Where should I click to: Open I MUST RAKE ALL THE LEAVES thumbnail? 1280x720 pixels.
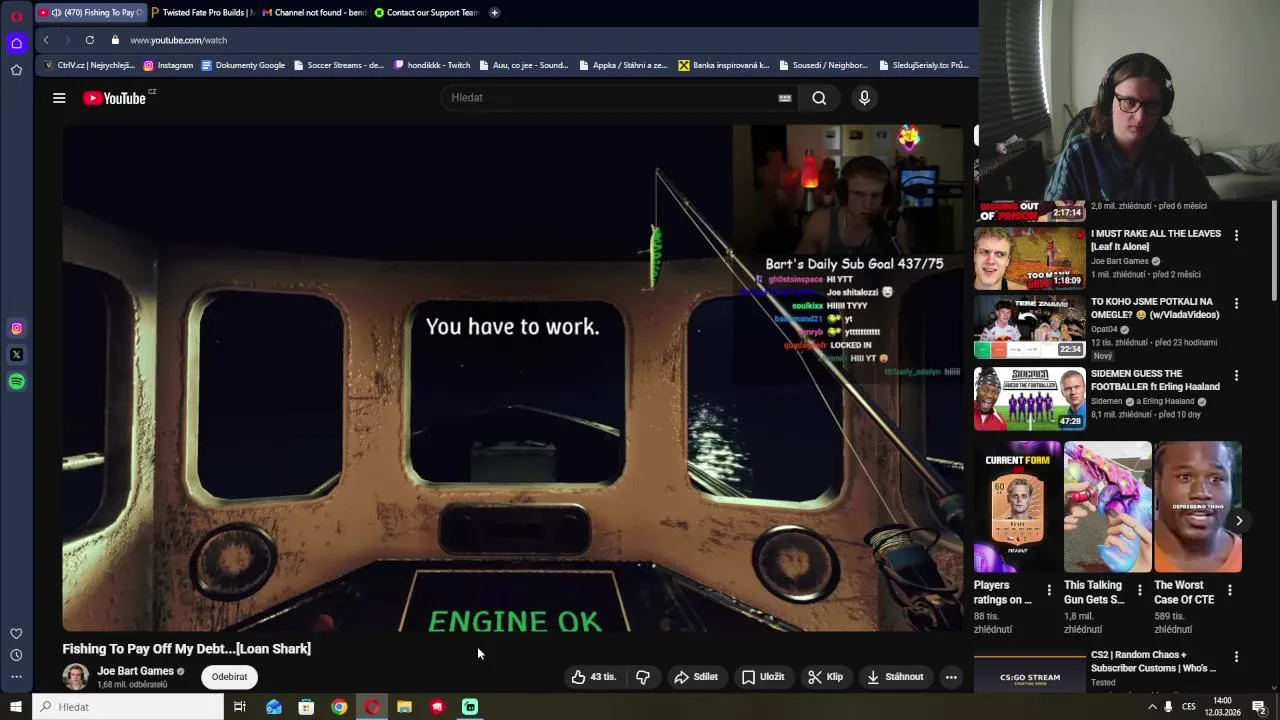[1029, 258]
